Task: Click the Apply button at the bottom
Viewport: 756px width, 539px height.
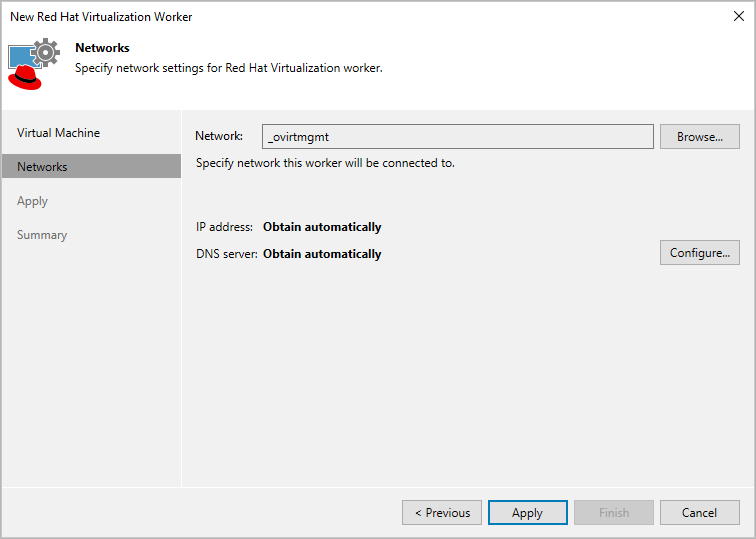Action: click(527, 512)
